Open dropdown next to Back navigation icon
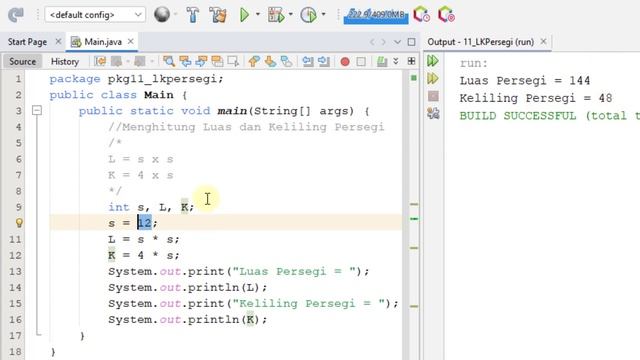Image resolution: width=640 pixels, height=360 pixels. [128, 62]
